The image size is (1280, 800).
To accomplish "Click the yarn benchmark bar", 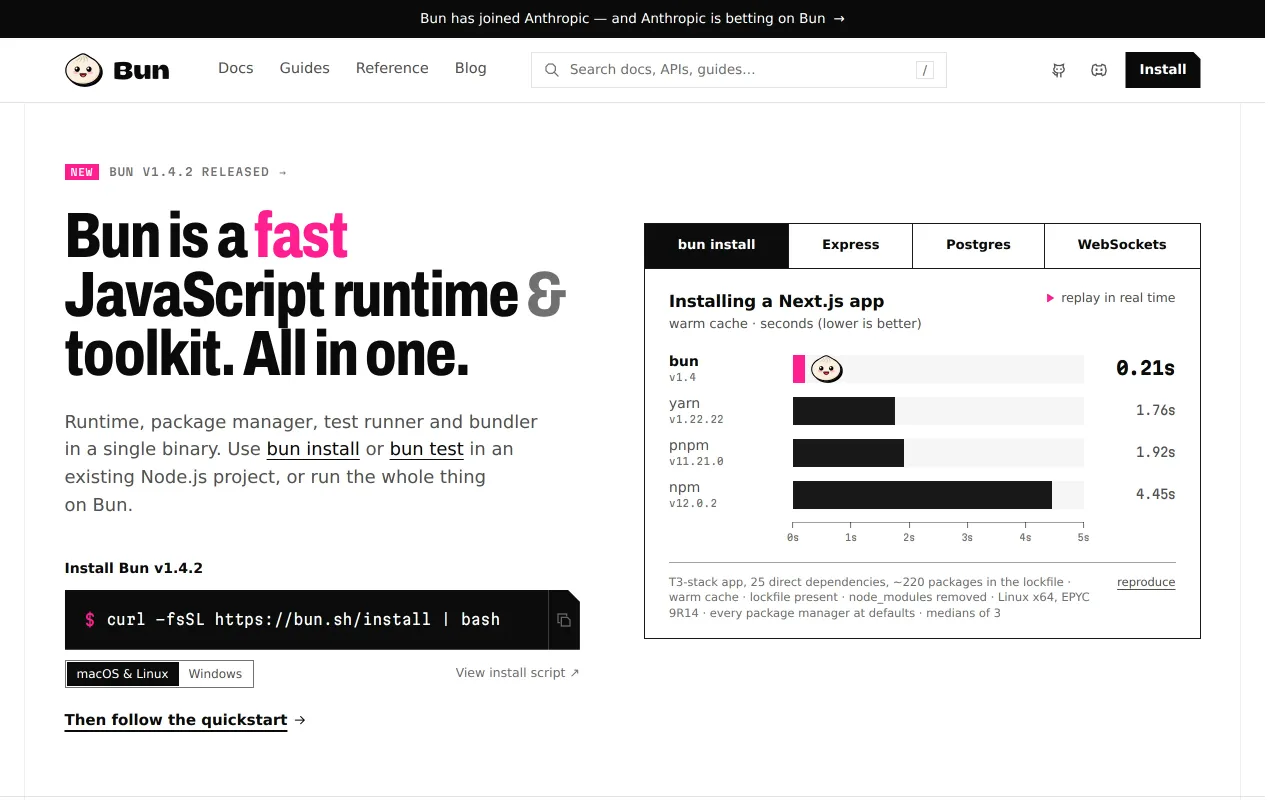I will click(x=844, y=411).
